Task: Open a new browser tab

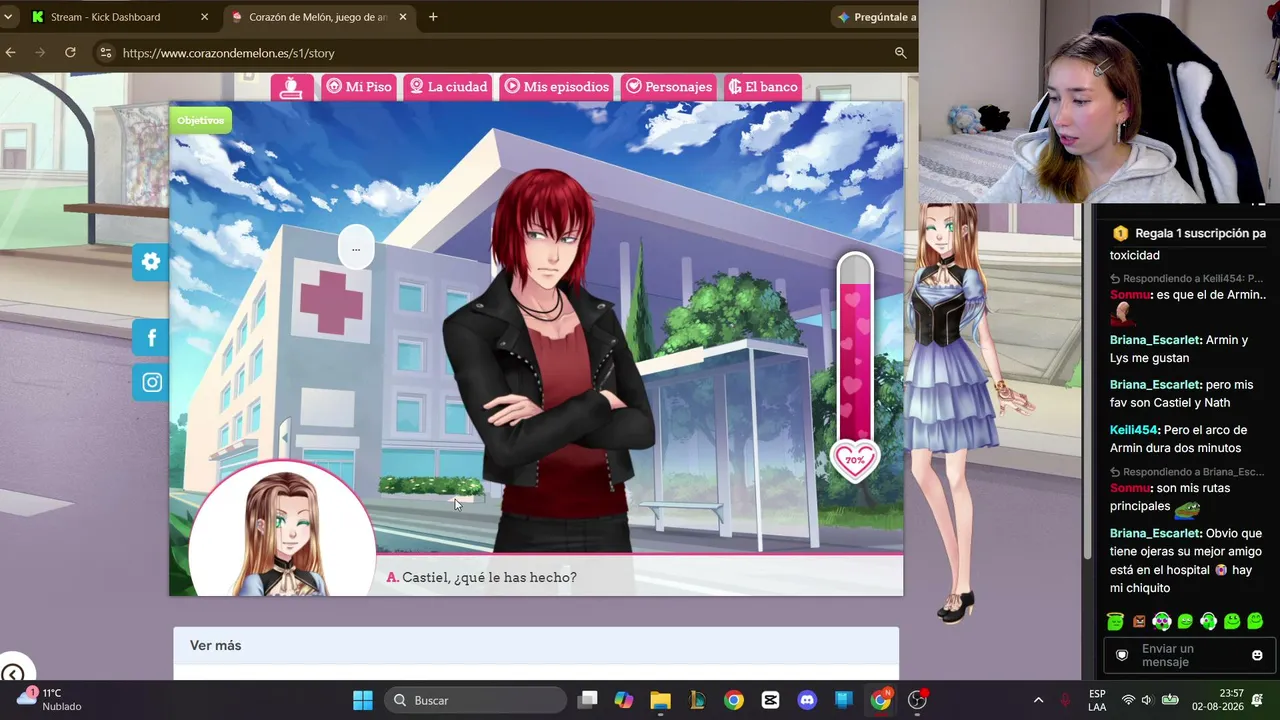Action: pyautogui.click(x=433, y=17)
